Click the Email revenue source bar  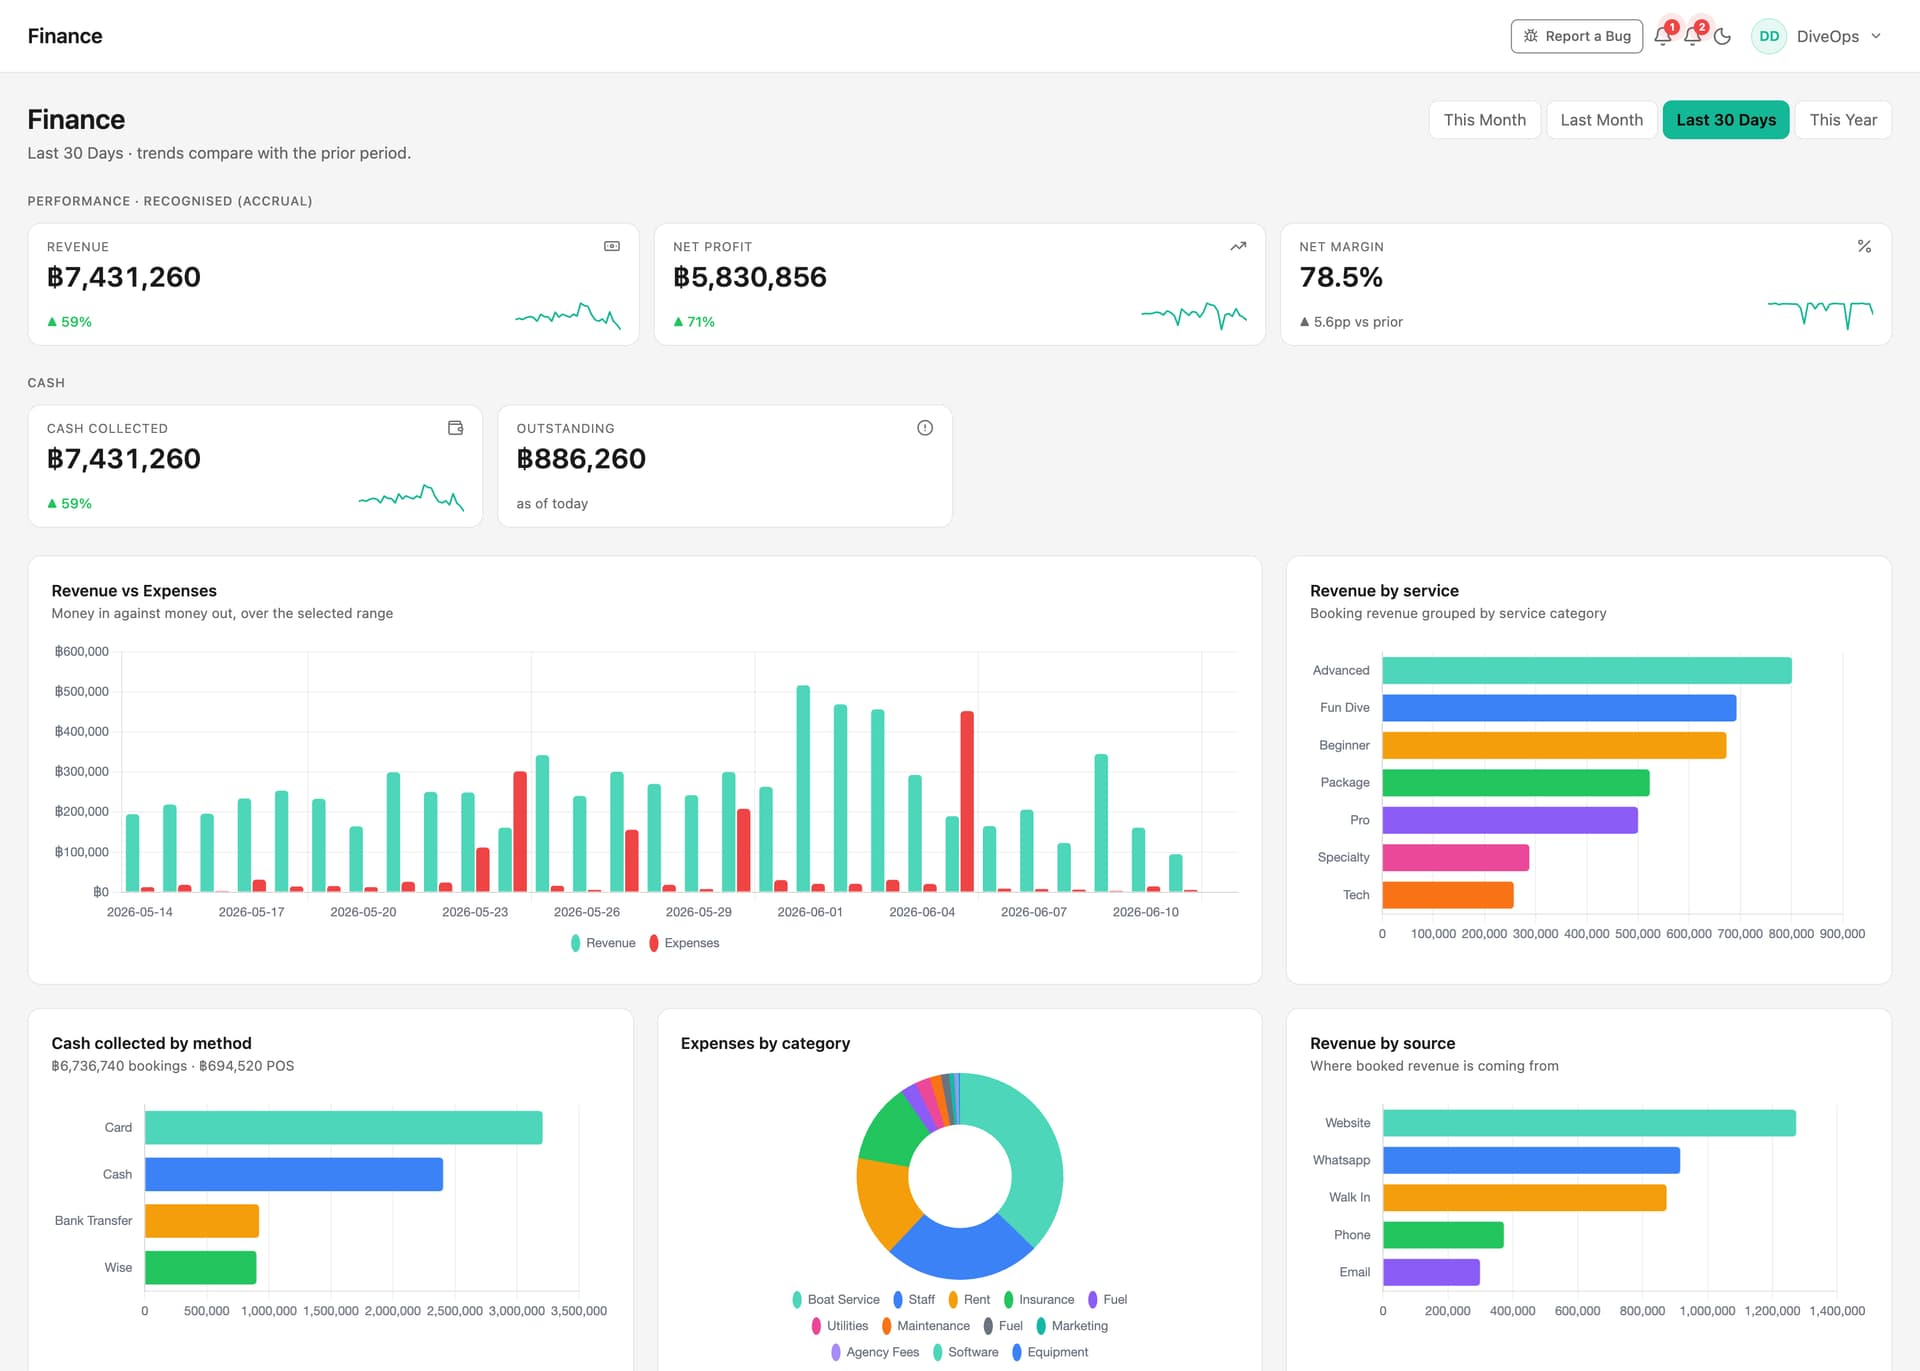click(1431, 1272)
